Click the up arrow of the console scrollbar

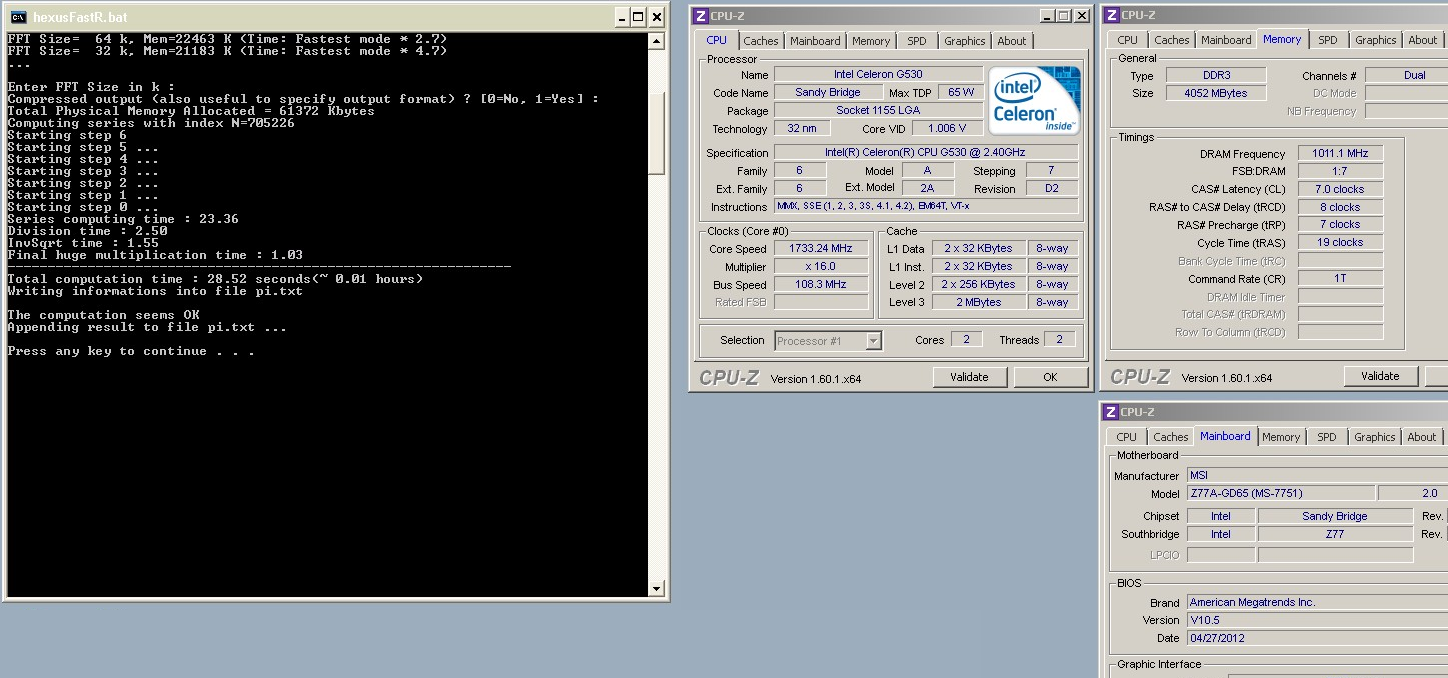coord(657,41)
